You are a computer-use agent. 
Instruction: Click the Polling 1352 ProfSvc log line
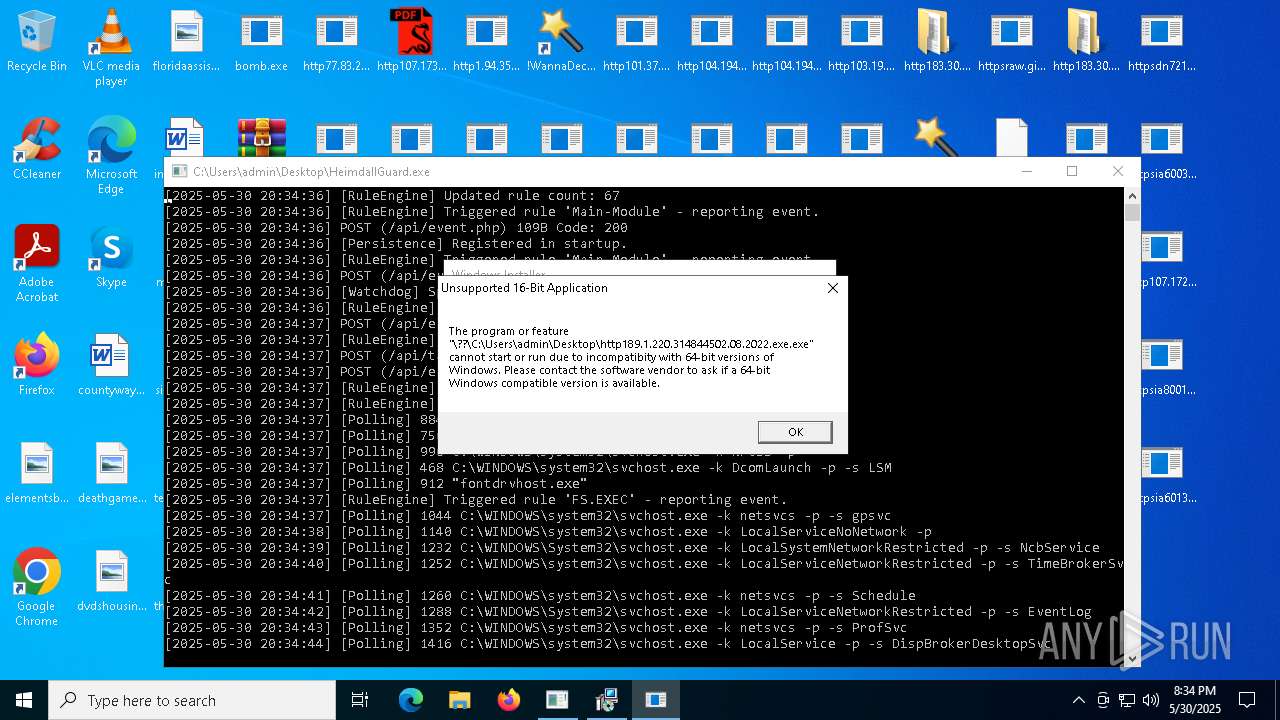coord(536,628)
